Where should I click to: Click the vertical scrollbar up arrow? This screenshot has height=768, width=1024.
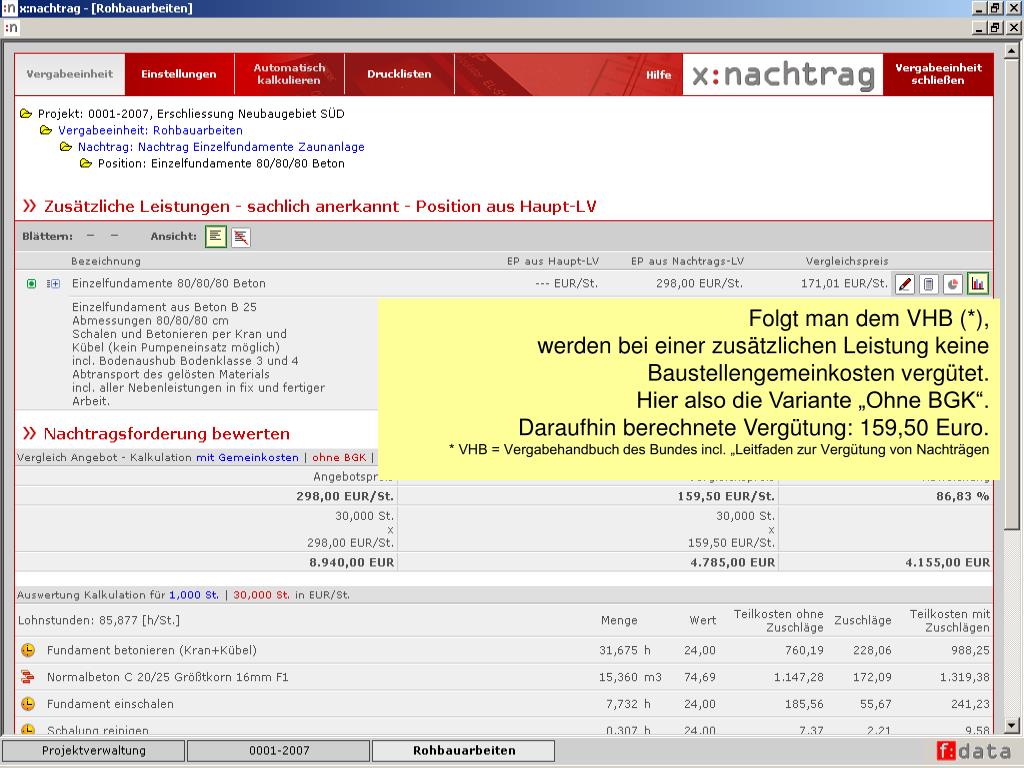pyautogui.click(x=1012, y=50)
